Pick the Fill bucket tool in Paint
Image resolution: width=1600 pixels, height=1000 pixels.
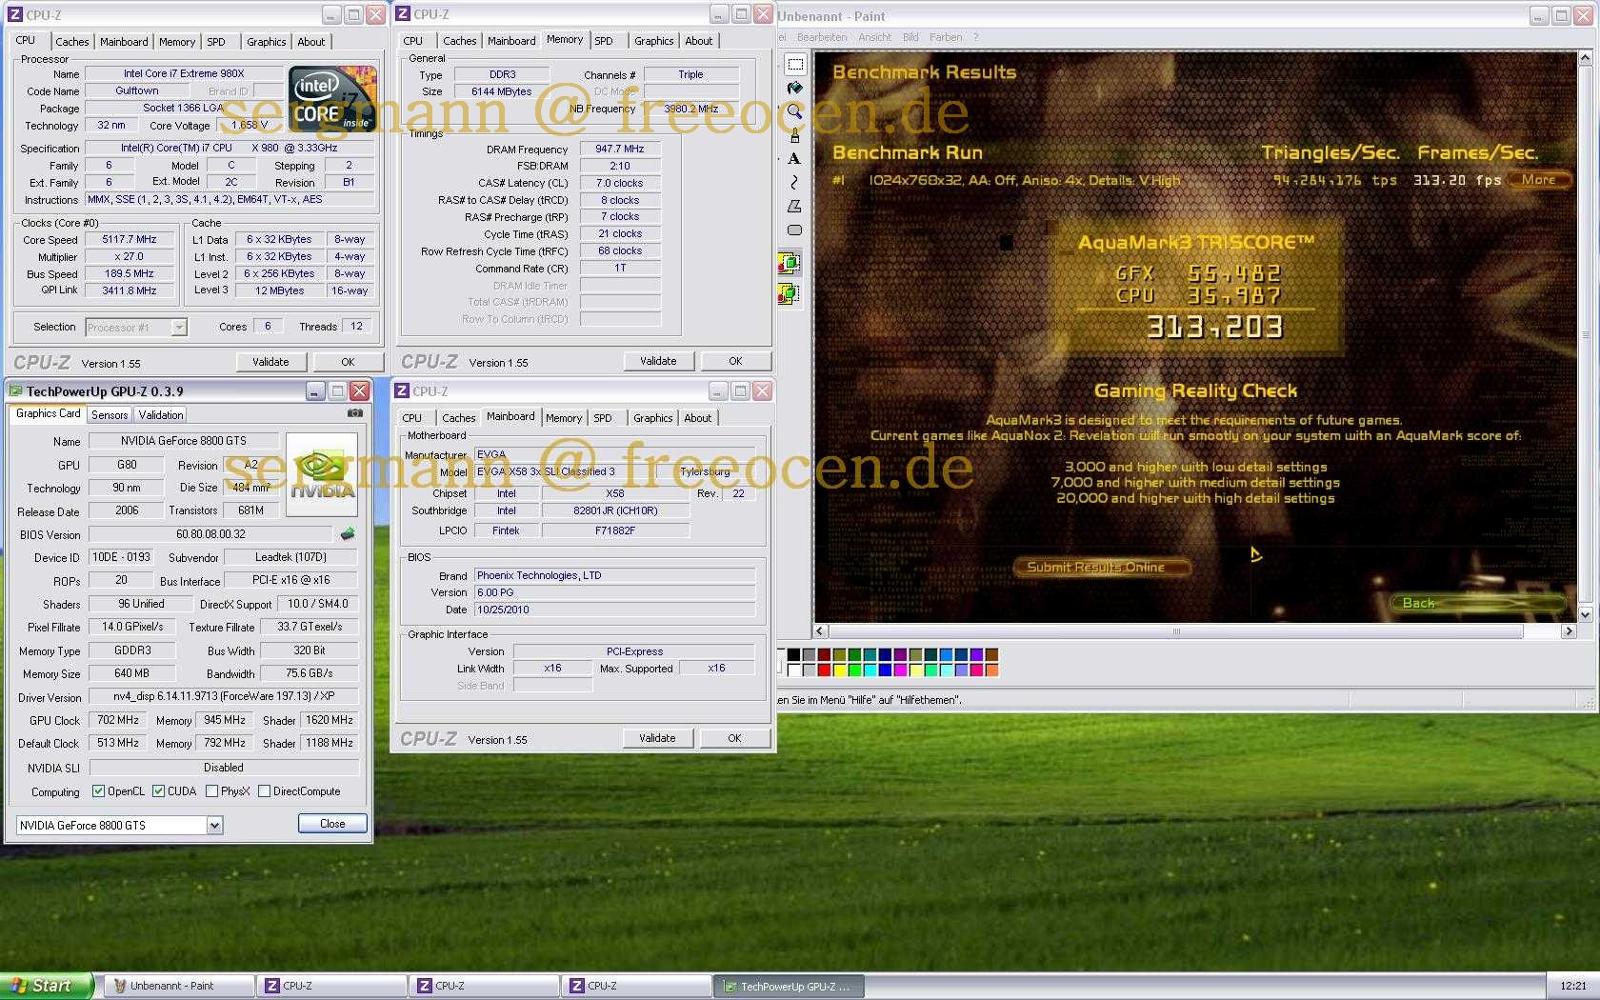pos(795,88)
